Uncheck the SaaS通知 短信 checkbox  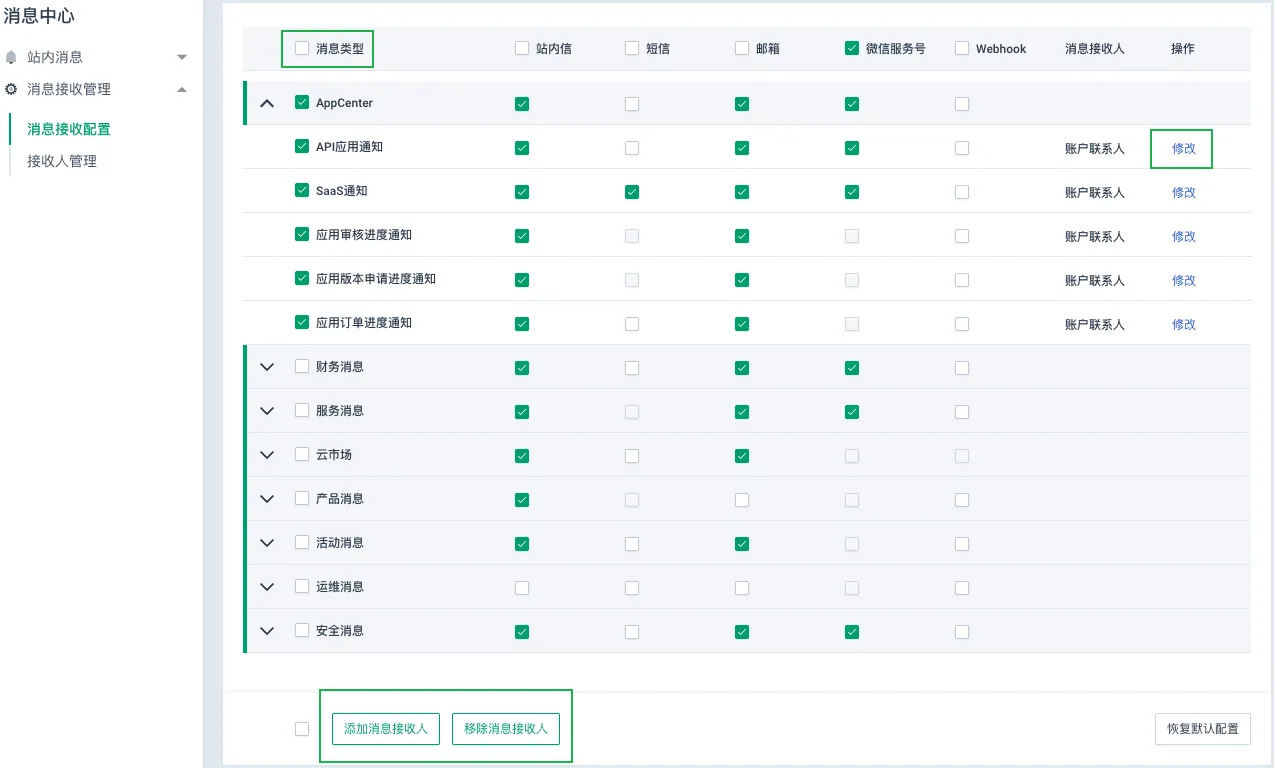coord(632,192)
